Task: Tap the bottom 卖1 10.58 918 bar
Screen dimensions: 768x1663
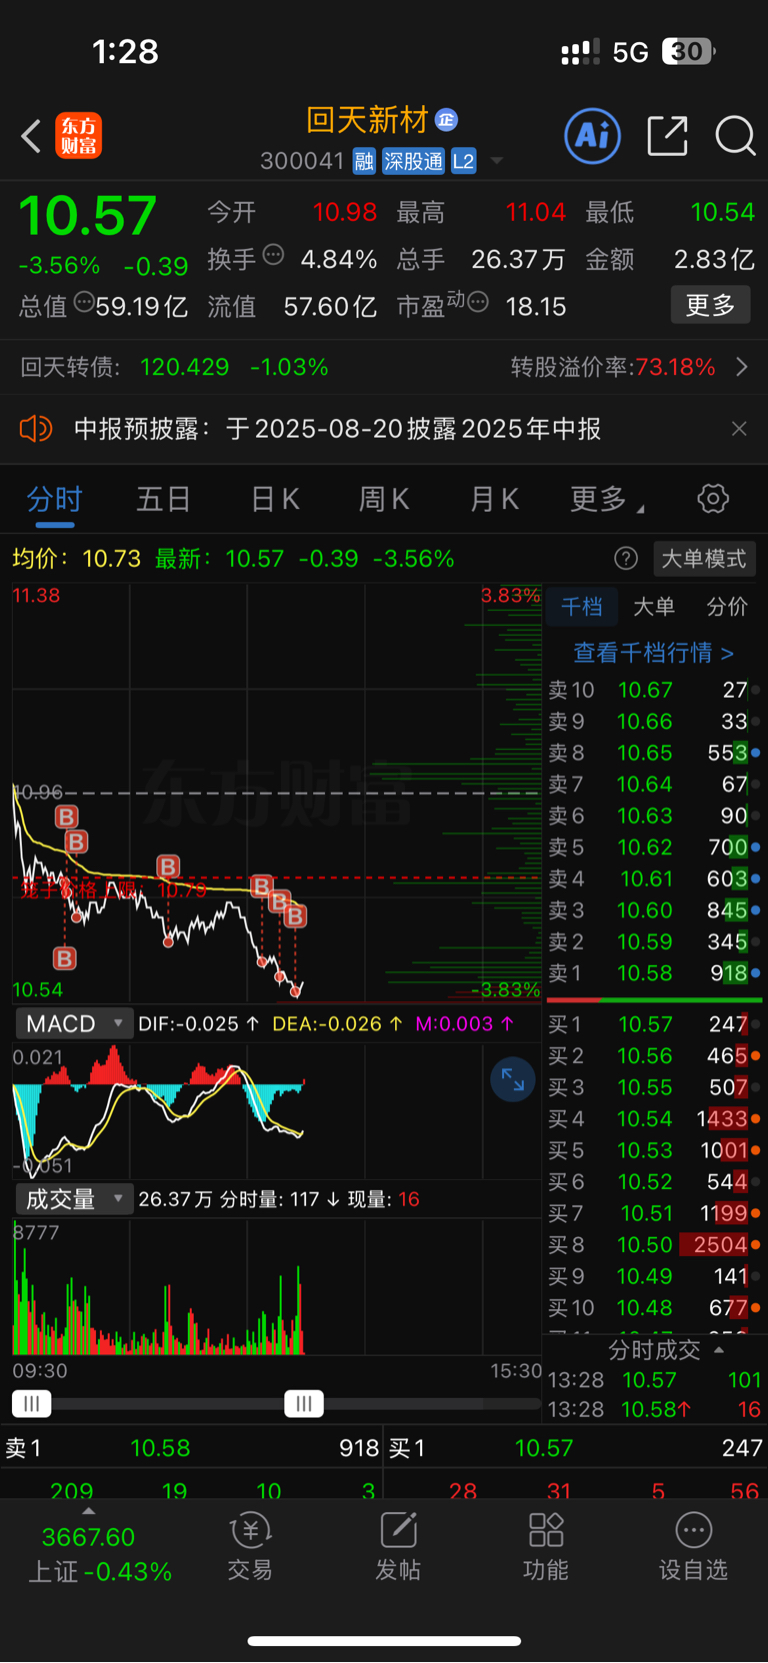Action: 192,1448
